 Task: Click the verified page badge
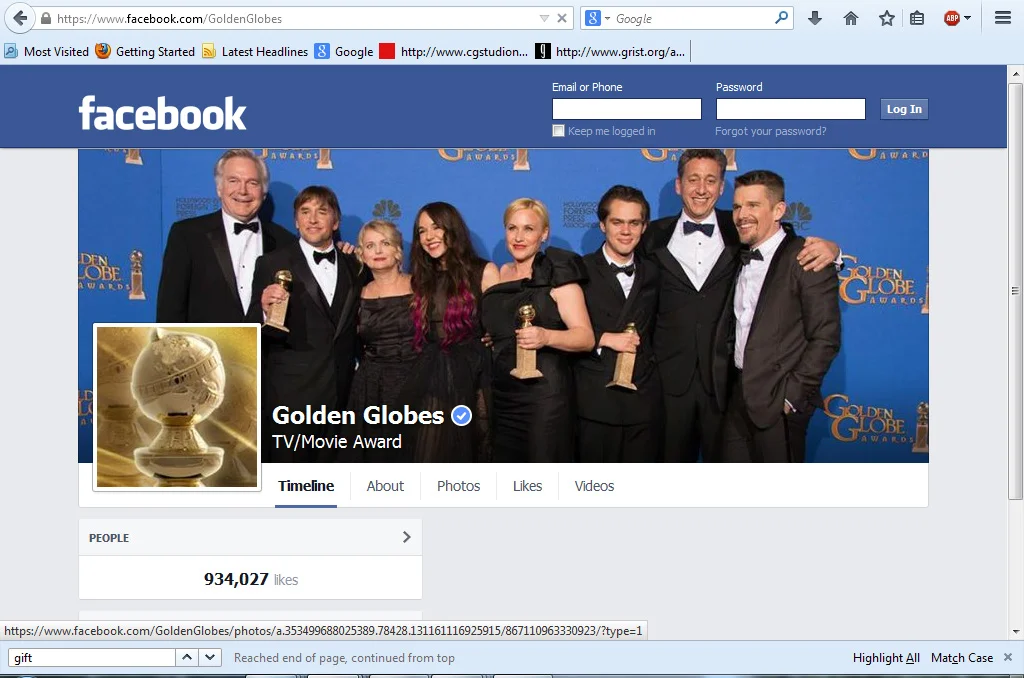click(x=462, y=415)
